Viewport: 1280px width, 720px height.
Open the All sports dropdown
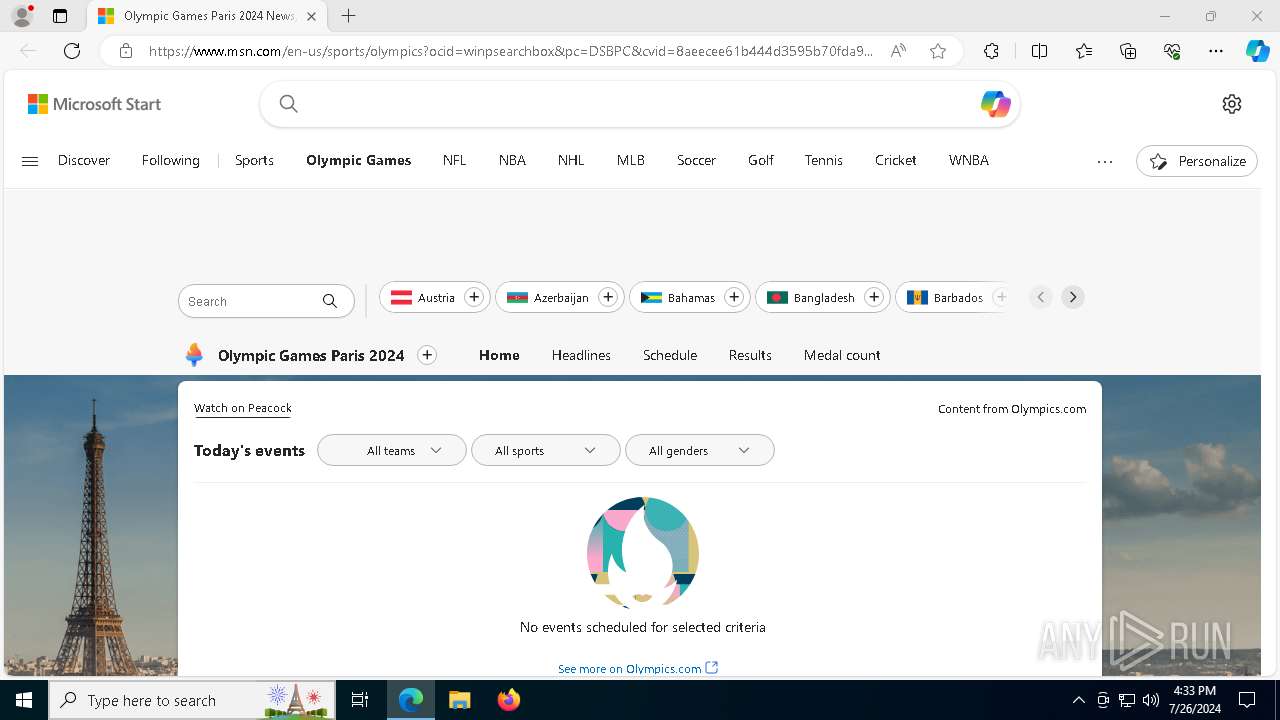pos(546,450)
